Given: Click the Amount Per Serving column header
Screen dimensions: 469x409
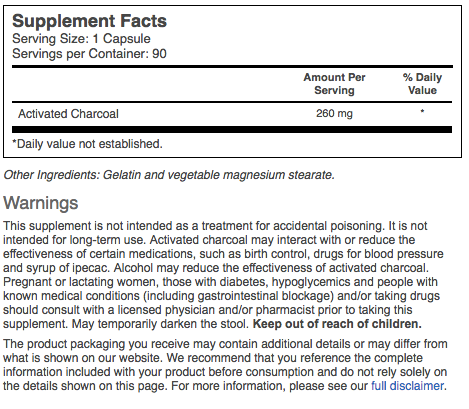Looking at the screenshot, I should pos(334,84).
